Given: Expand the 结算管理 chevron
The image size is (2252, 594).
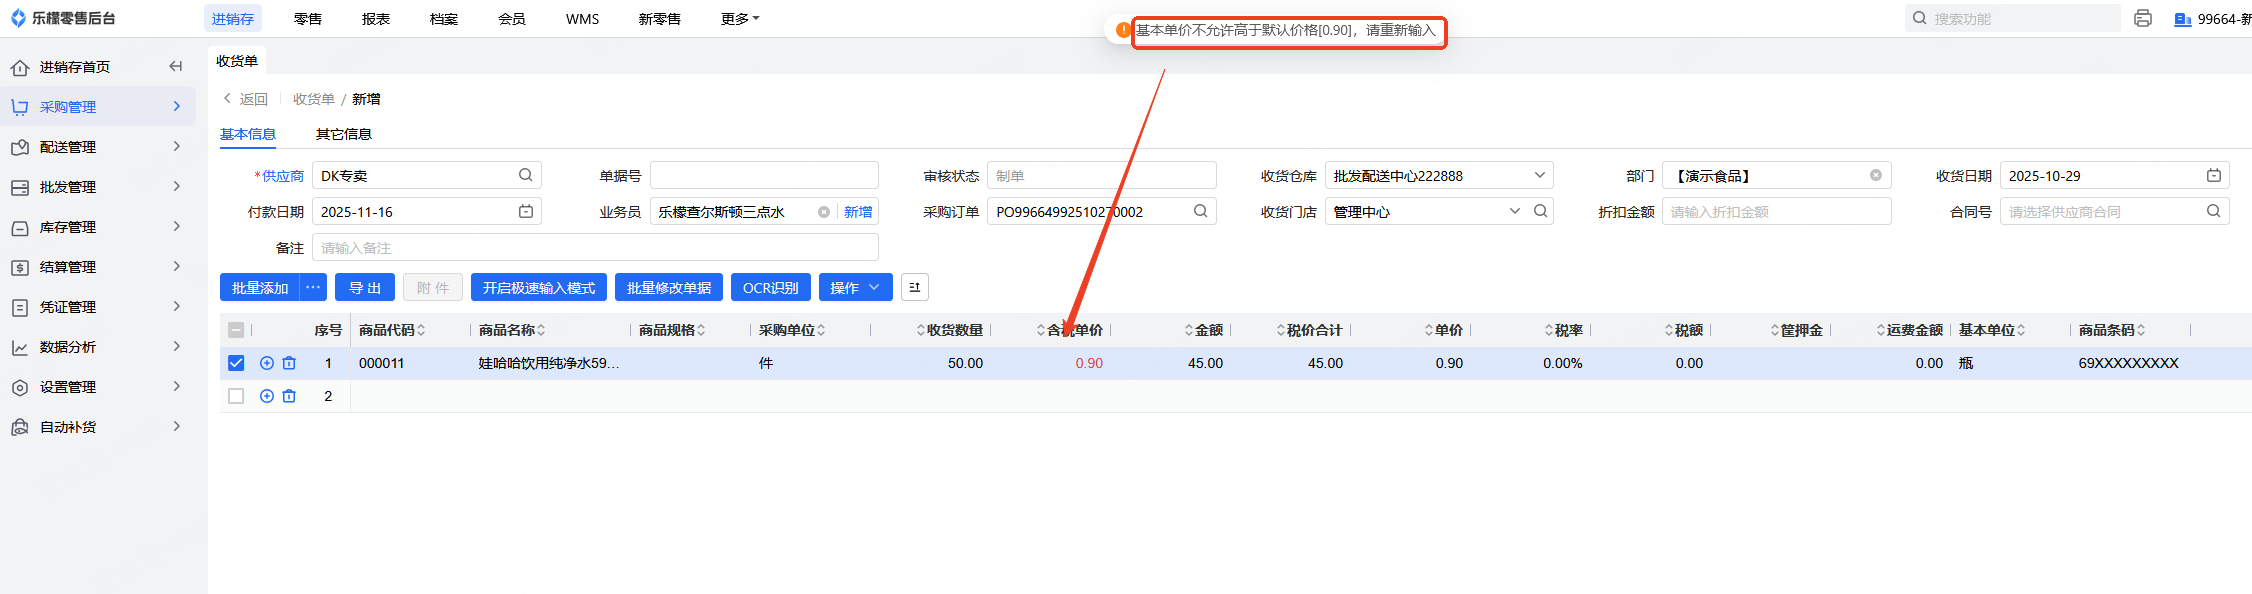Looking at the screenshot, I should [x=177, y=266].
